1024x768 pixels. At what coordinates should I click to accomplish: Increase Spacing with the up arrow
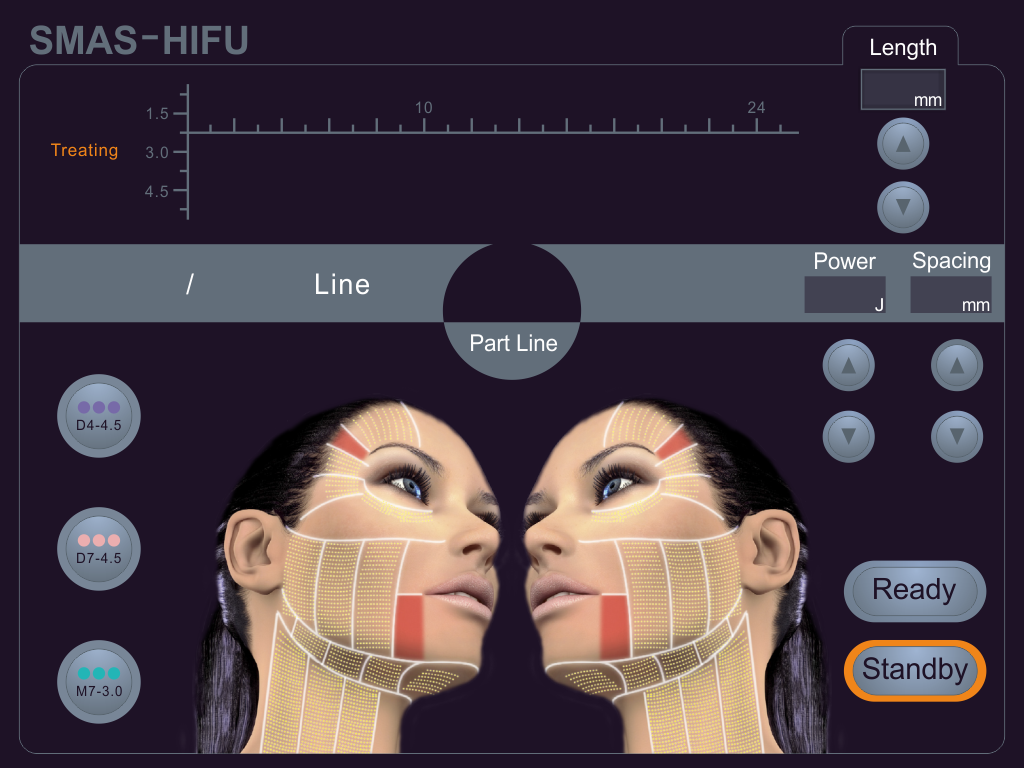tap(957, 365)
